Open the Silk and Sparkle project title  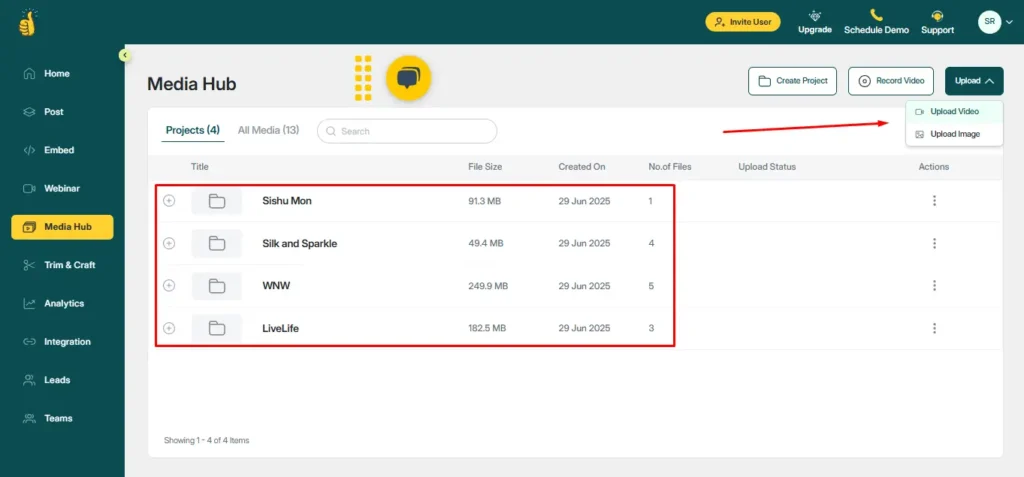coord(300,243)
